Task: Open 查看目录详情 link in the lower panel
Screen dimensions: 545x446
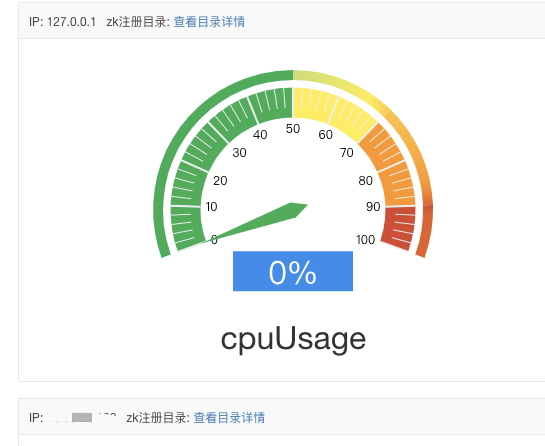Action: coord(229,417)
